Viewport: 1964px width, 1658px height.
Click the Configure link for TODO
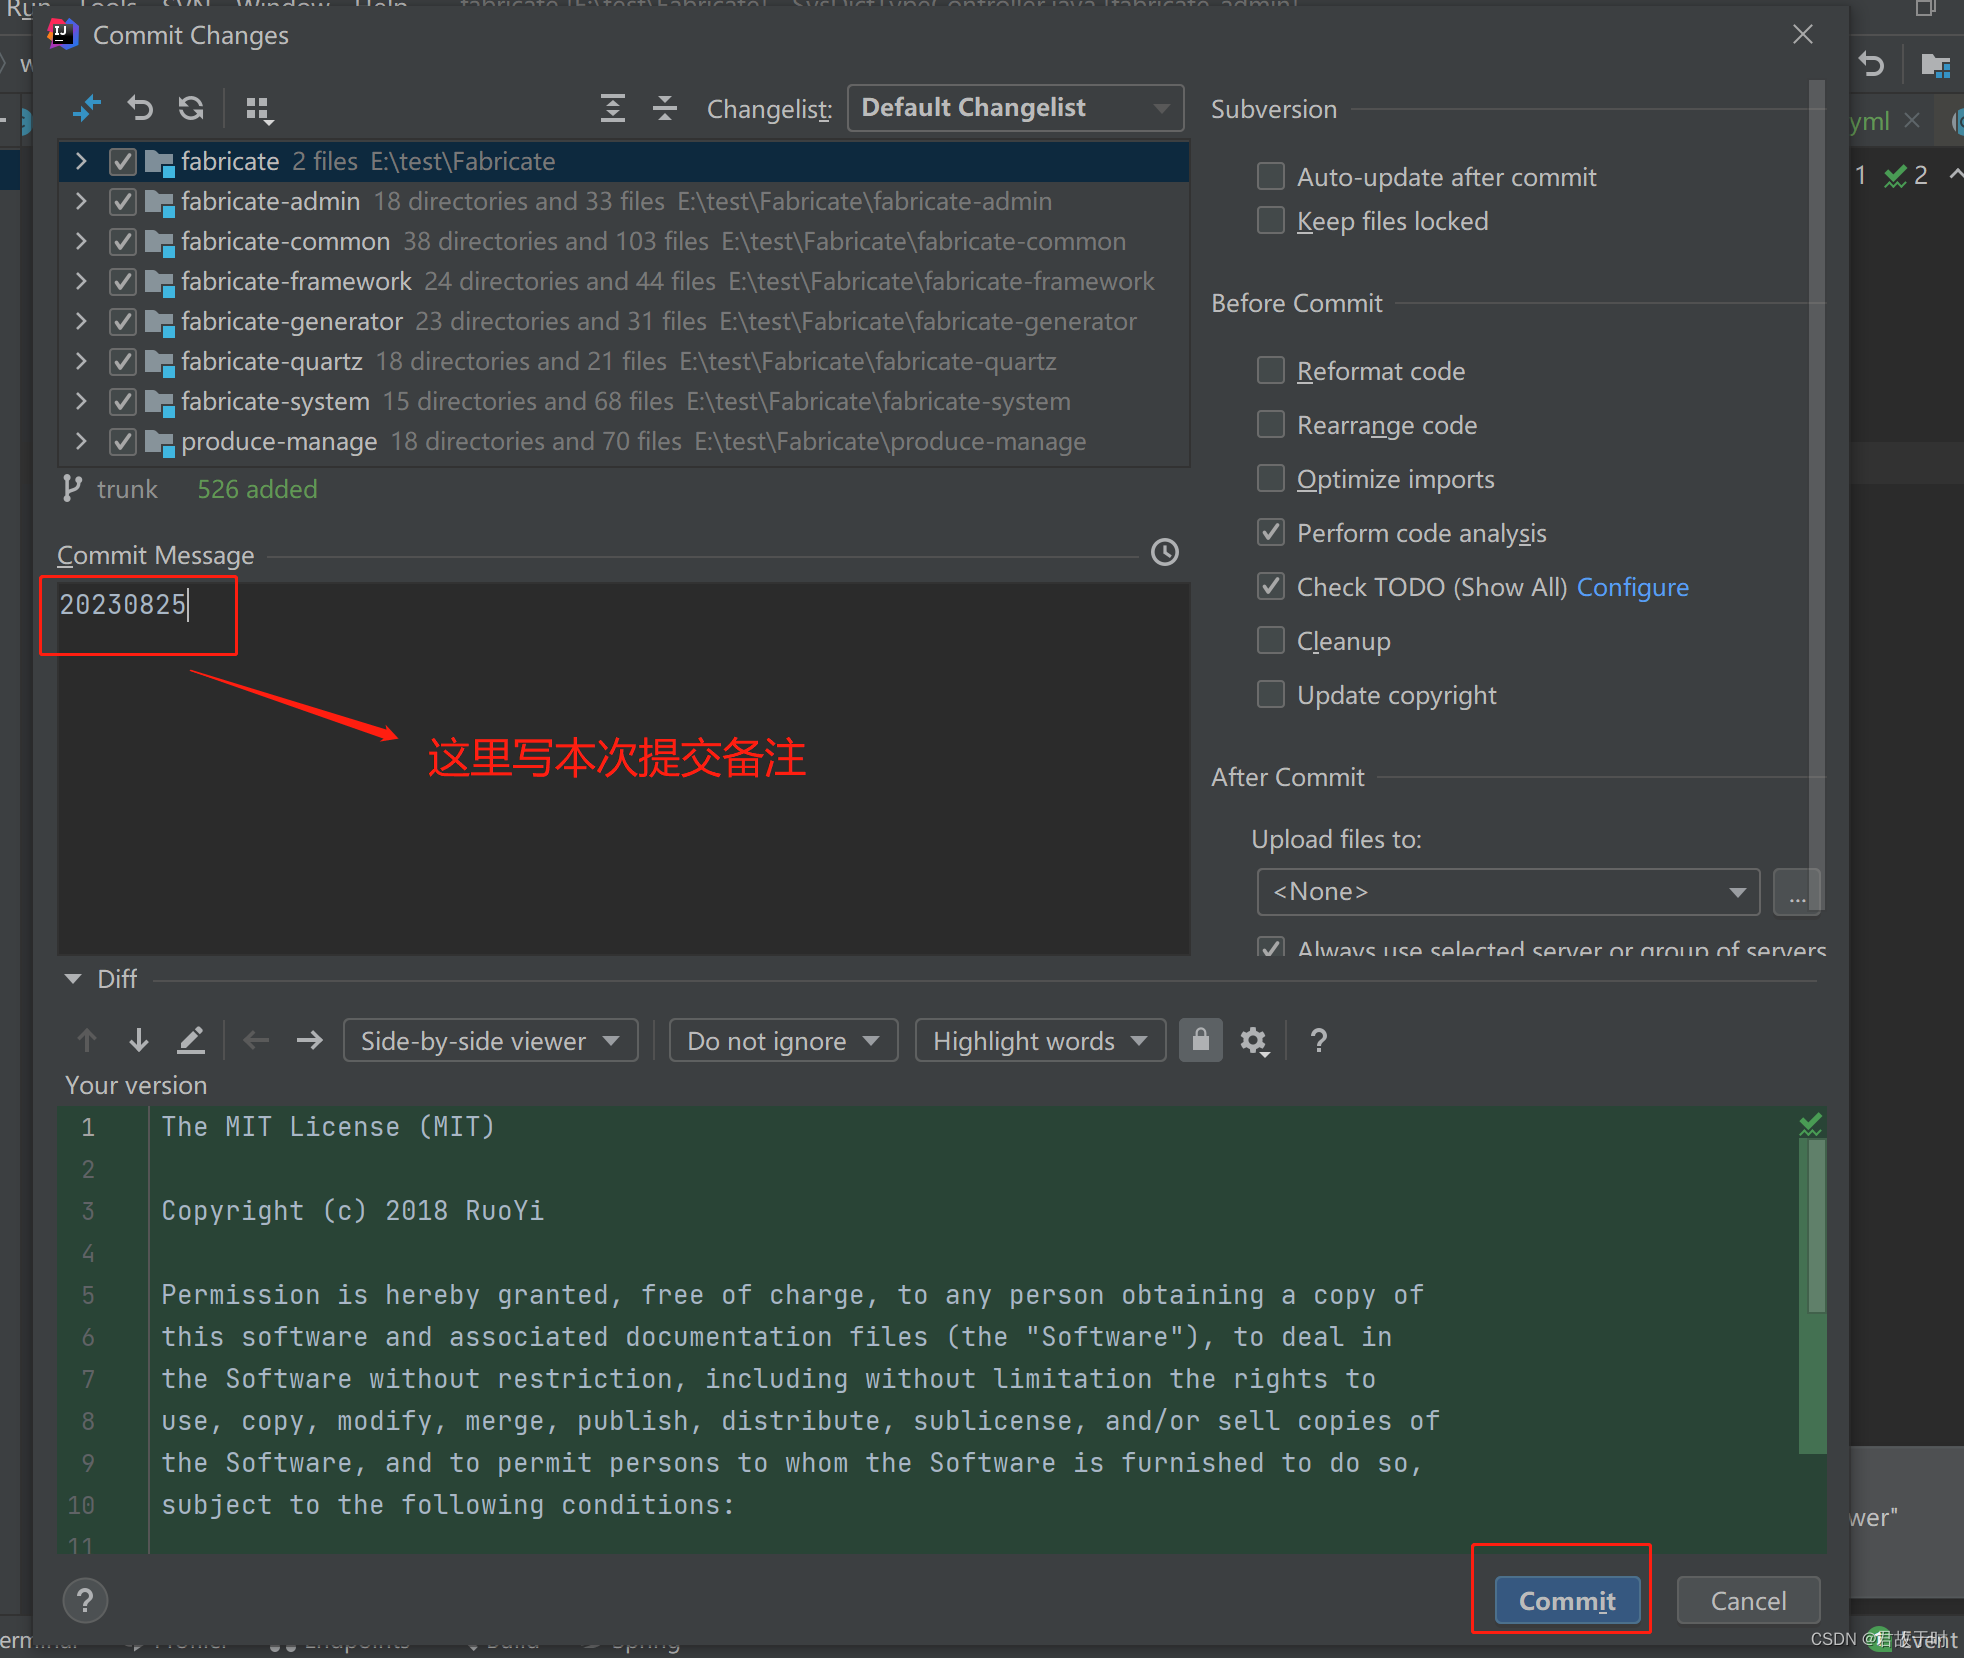click(1632, 587)
